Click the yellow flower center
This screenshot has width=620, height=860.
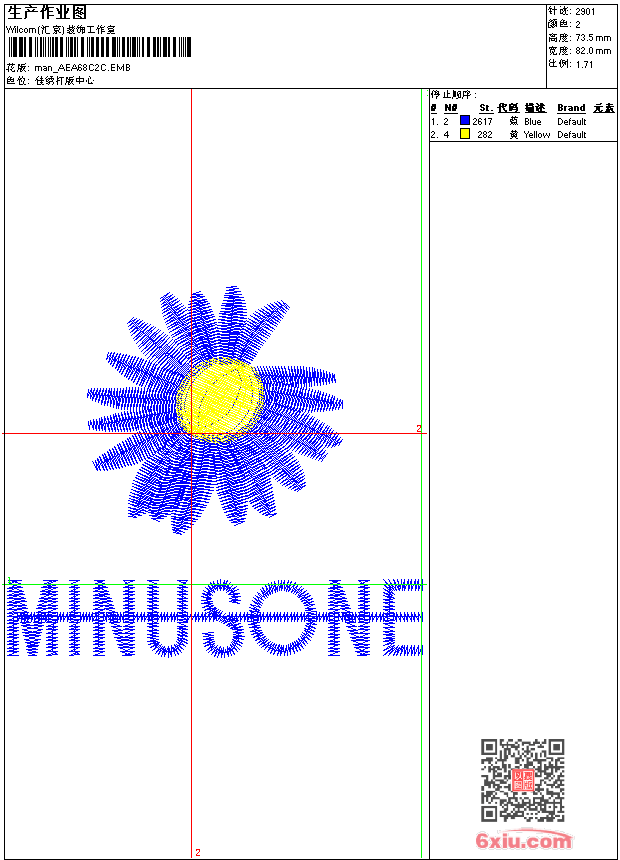tap(219, 399)
